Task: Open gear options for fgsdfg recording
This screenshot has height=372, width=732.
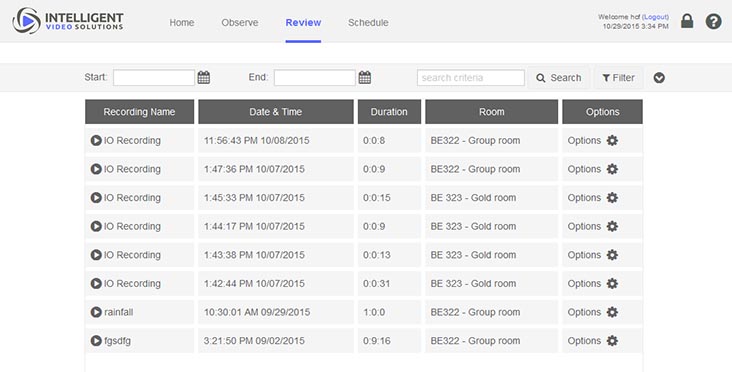Action: 612,341
